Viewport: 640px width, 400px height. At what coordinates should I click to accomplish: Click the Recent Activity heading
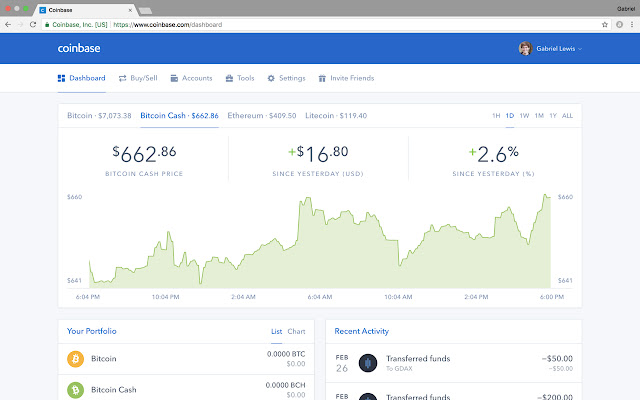point(362,331)
